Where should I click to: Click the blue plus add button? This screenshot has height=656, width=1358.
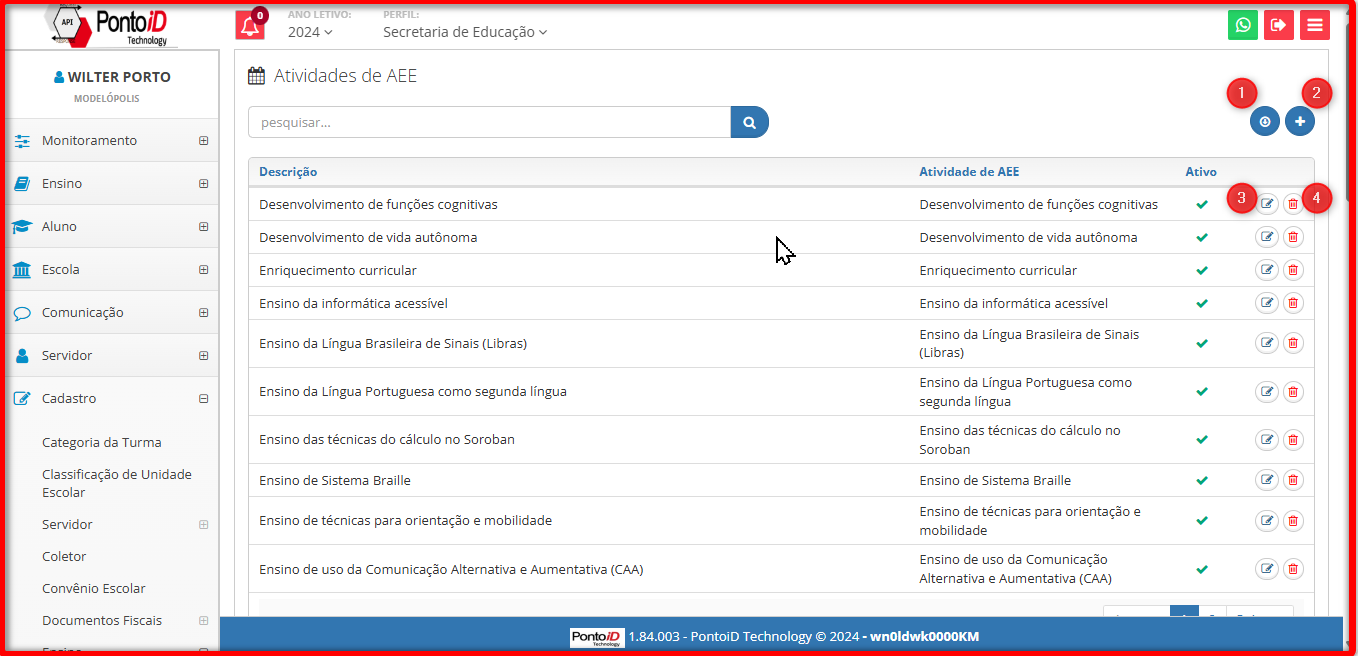tap(1300, 122)
